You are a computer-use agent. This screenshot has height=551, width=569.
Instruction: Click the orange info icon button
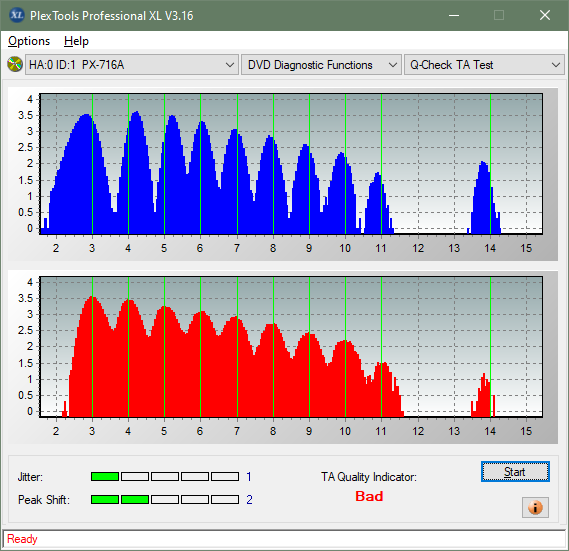point(535,507)
